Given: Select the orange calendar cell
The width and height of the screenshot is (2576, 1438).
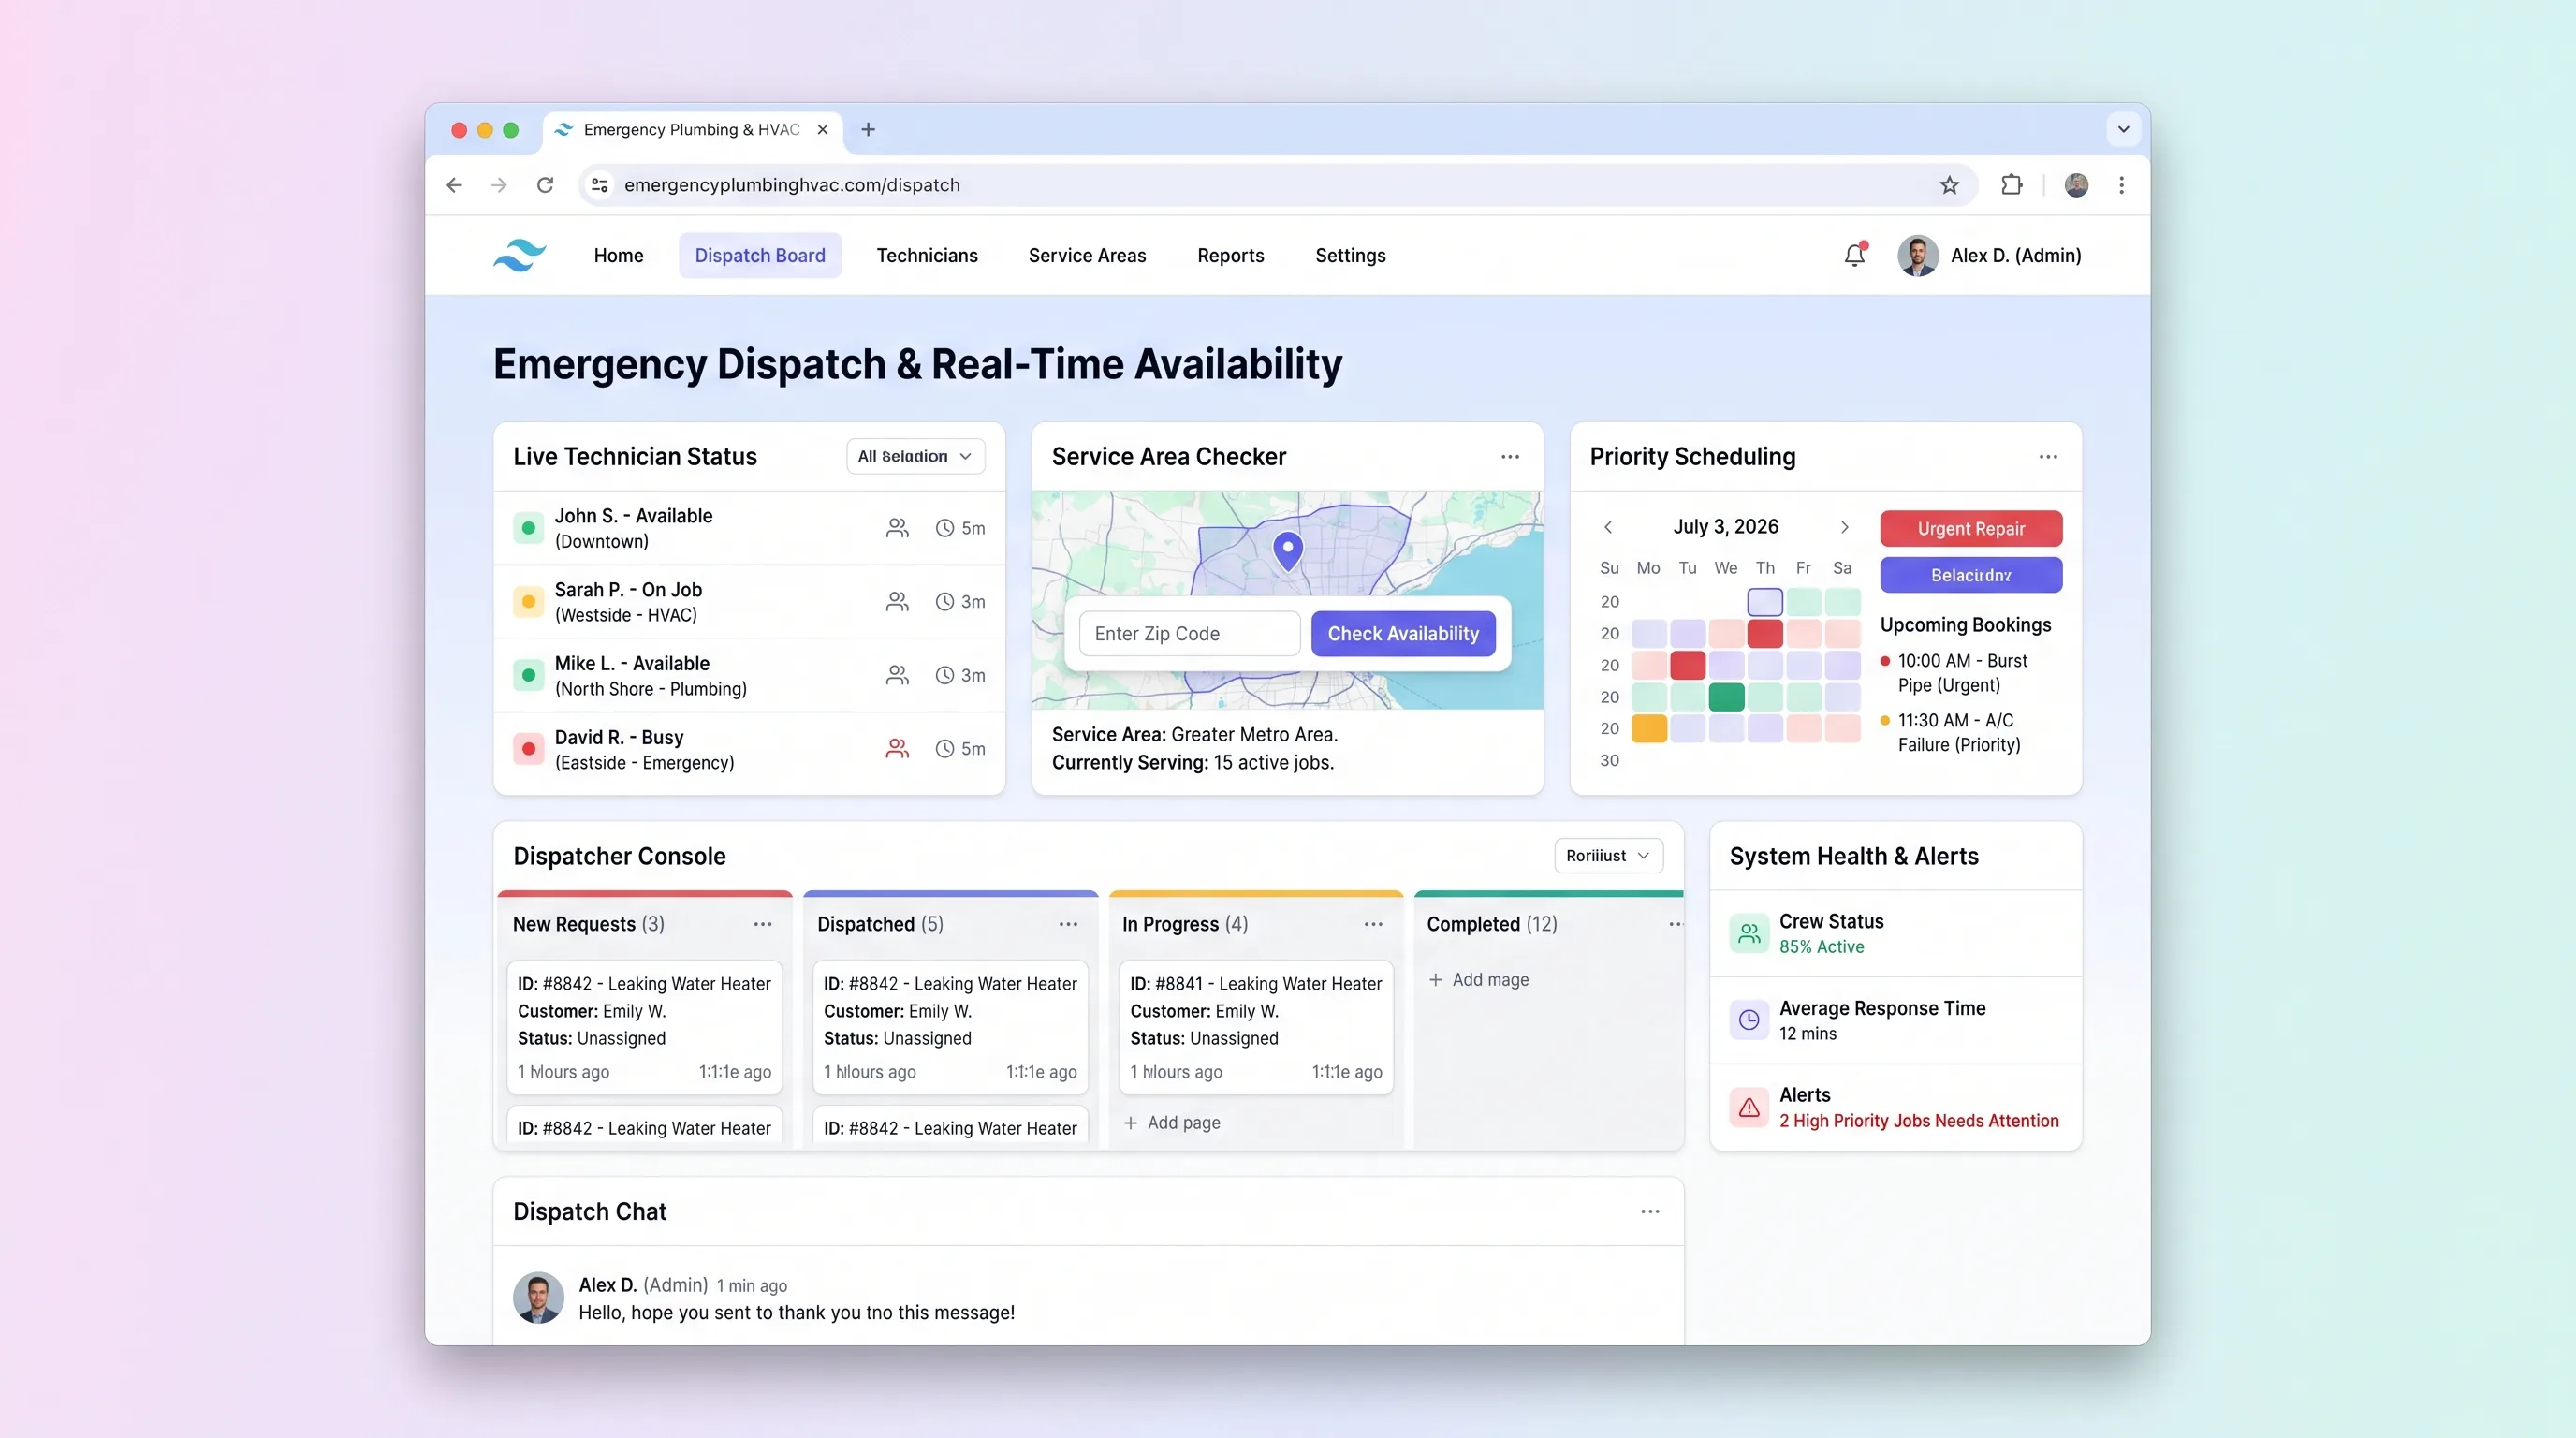Looking at the screenshot, I should (1649, 728).
